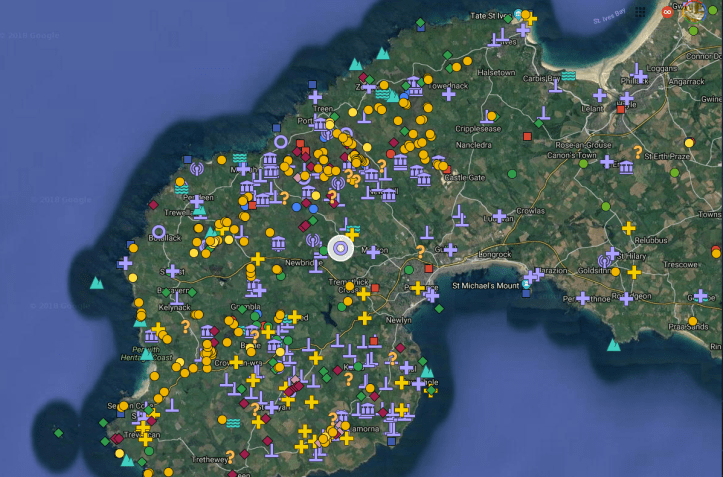This screenshot has width=723, height=477.
Task: Click the purple ring marker at Botallack
Action: (160, 233)
